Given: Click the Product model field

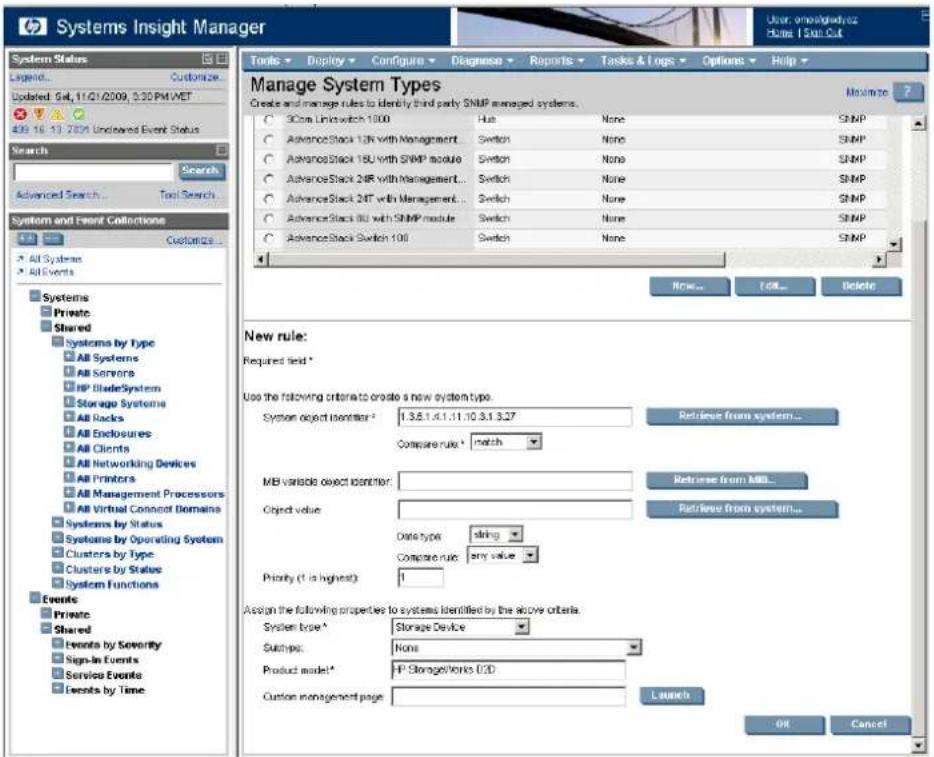Looking at the screenshot, I should click(509, 670).
